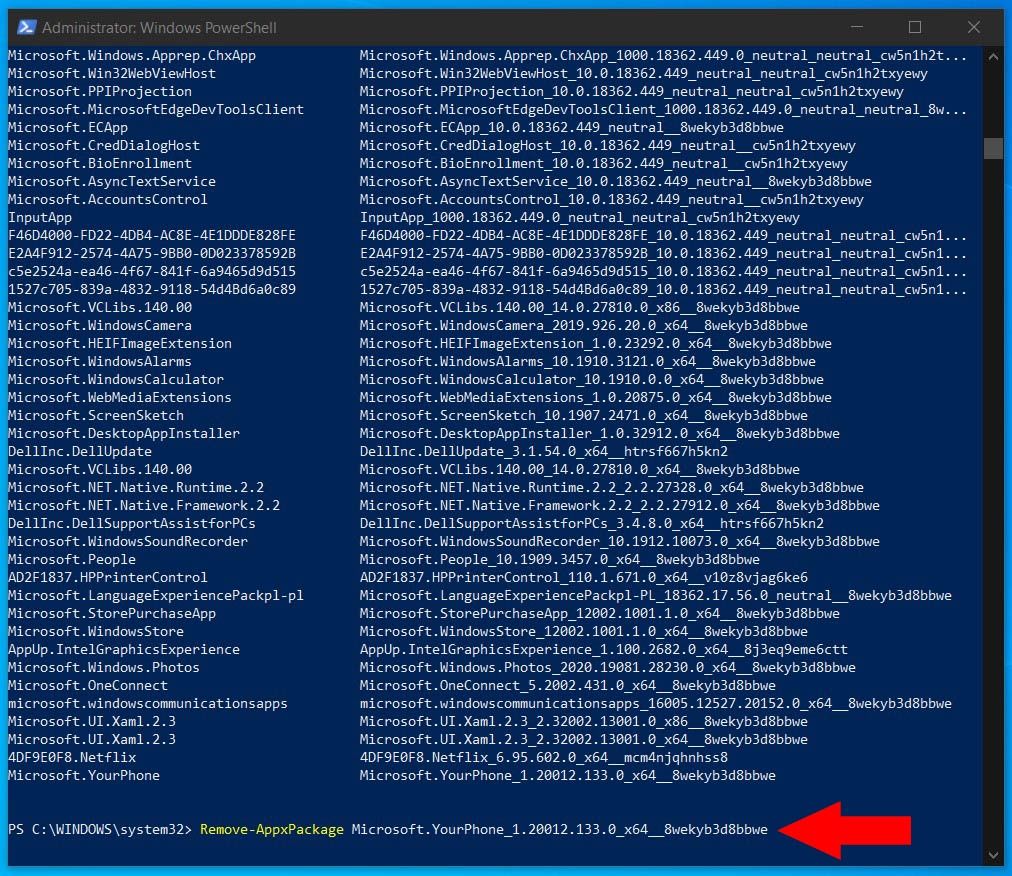Click Microsoft.AccountsControl in name column
This screenshot has height=876, width=1012.
[x=108, y=199]
